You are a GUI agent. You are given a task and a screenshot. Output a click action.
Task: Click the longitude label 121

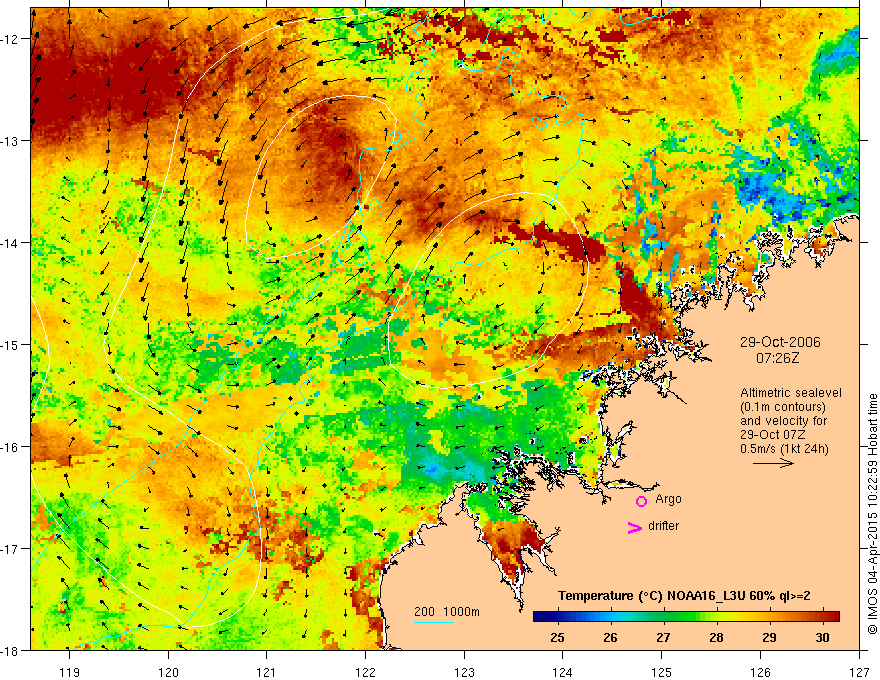tap(267, 672)
